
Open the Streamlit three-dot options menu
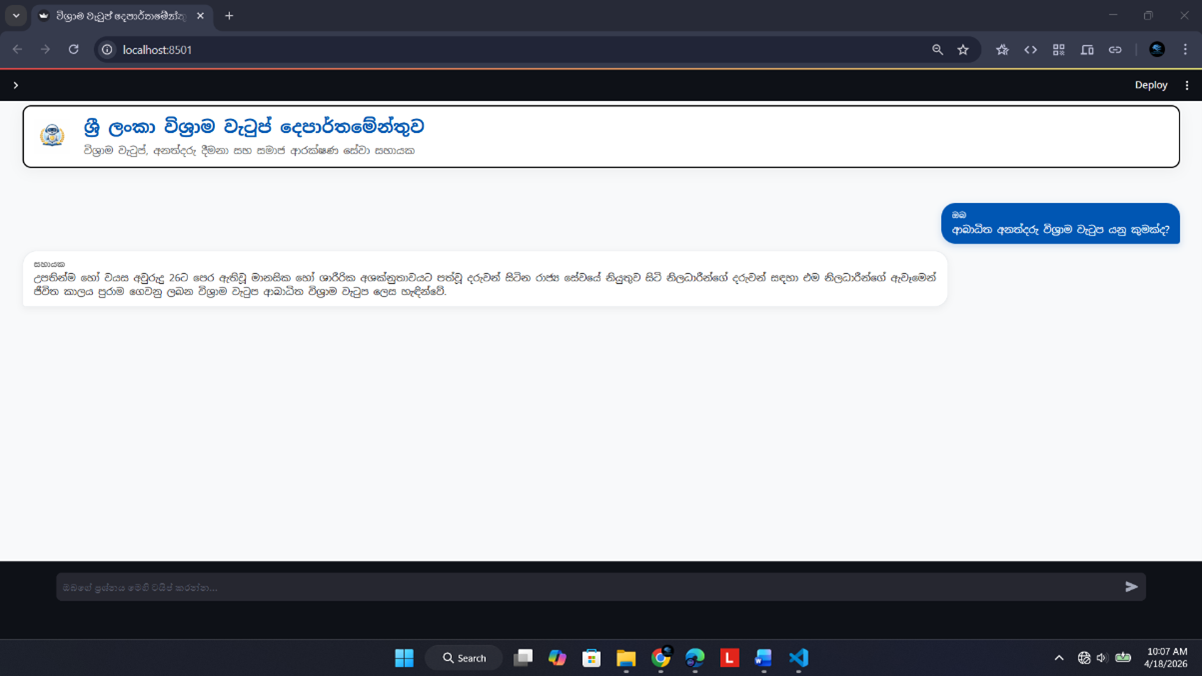tap(1187, 85)
